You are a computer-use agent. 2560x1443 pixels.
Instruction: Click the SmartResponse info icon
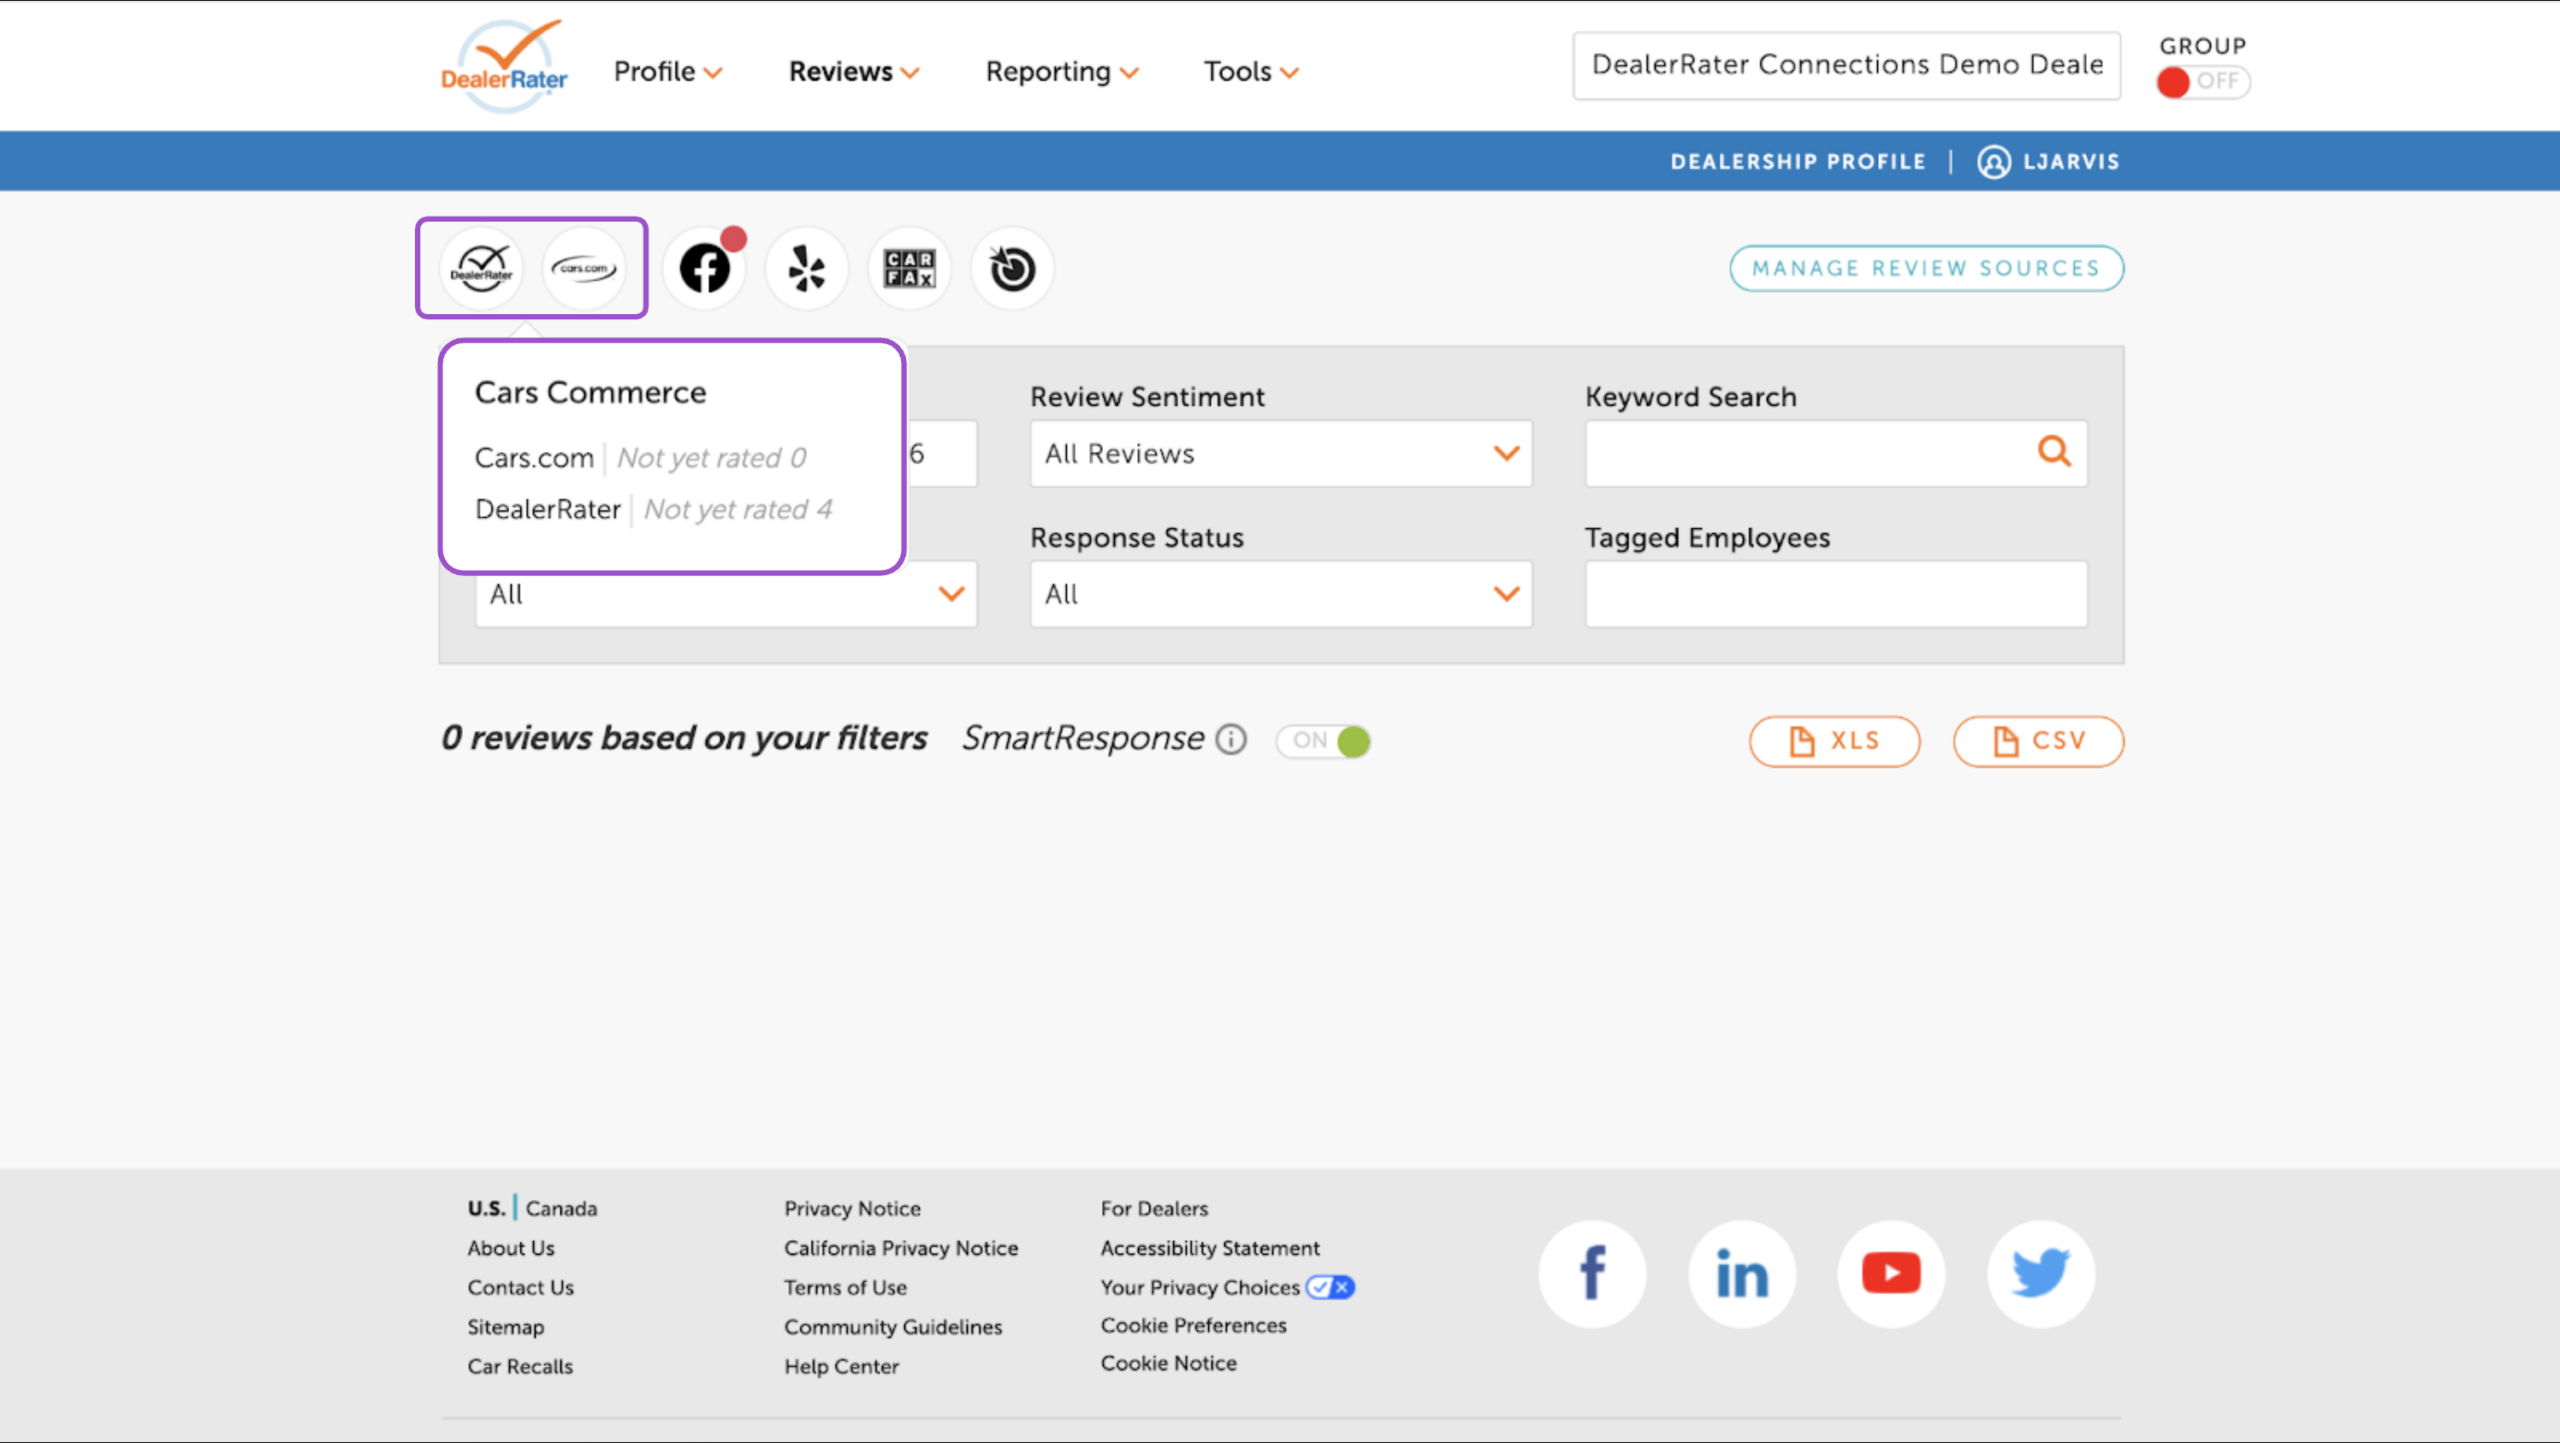point(1231,739)
